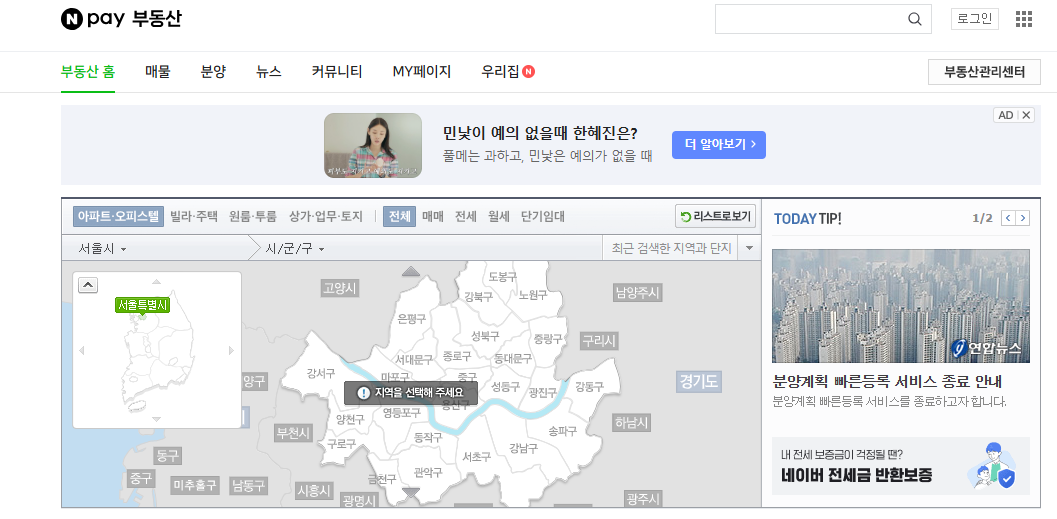
Task: Select 아파트·오피스텔 property type
Action: (119, 216)
